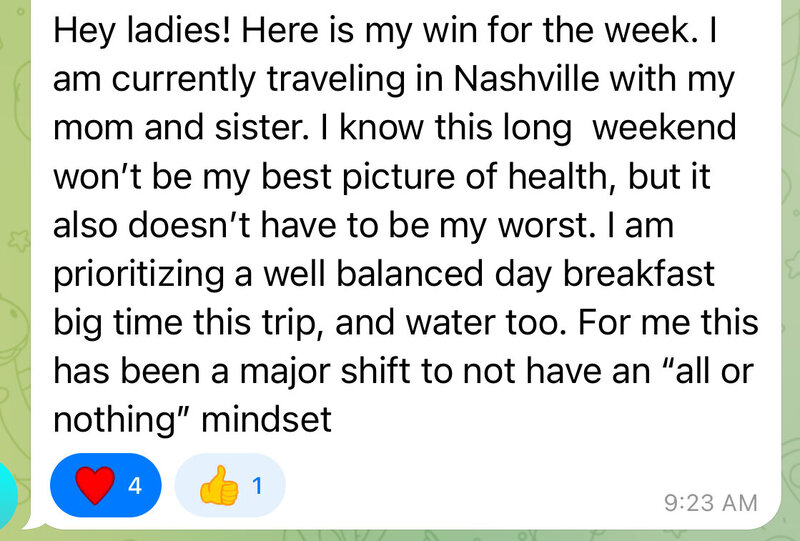Tap the thumbs-up emoji reaction
The height and width of the screenshot is (541, 800).
click(x=219, y=485)
